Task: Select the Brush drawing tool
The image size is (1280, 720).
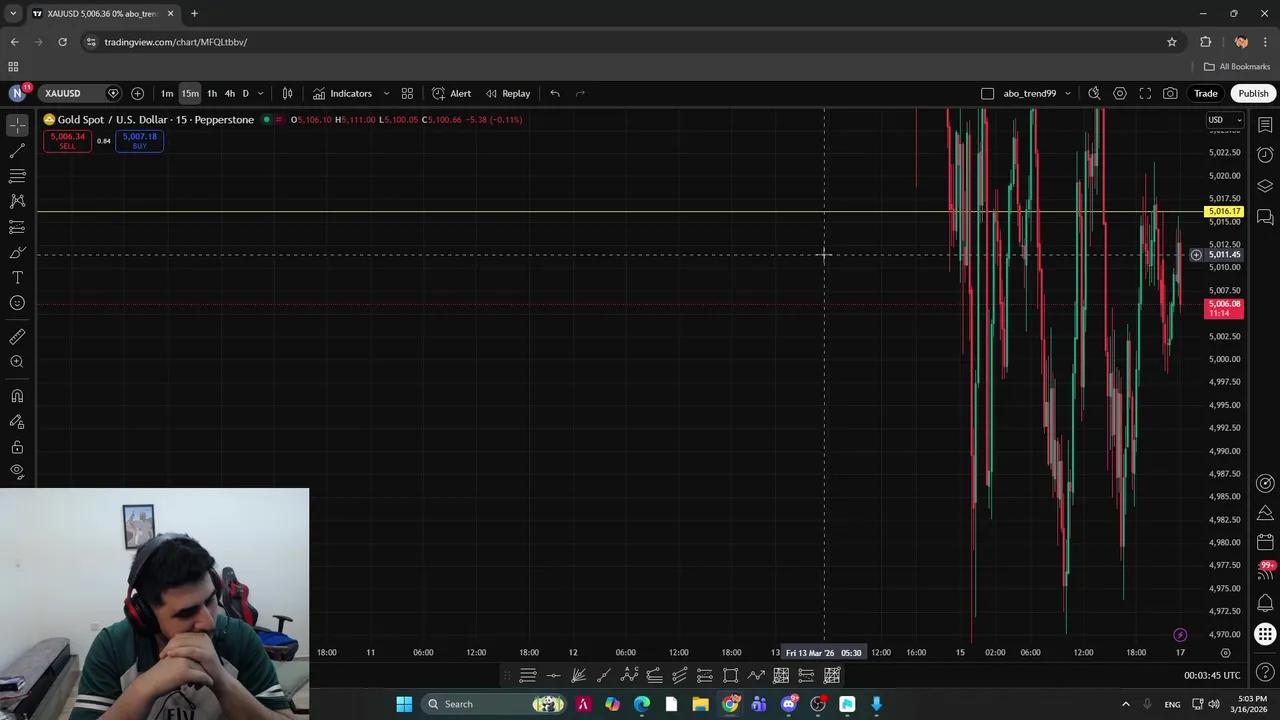Action: [17, 252]
